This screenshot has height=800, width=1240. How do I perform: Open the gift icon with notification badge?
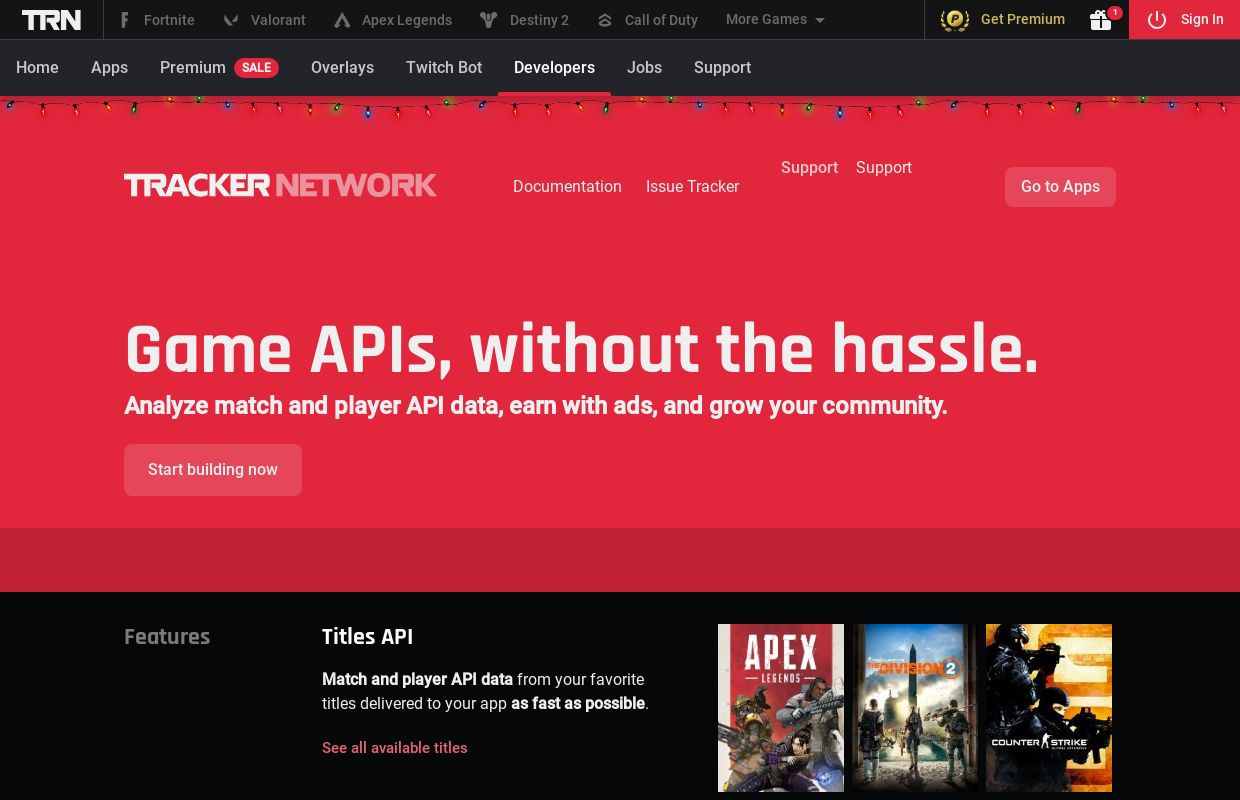[1102, 19]
